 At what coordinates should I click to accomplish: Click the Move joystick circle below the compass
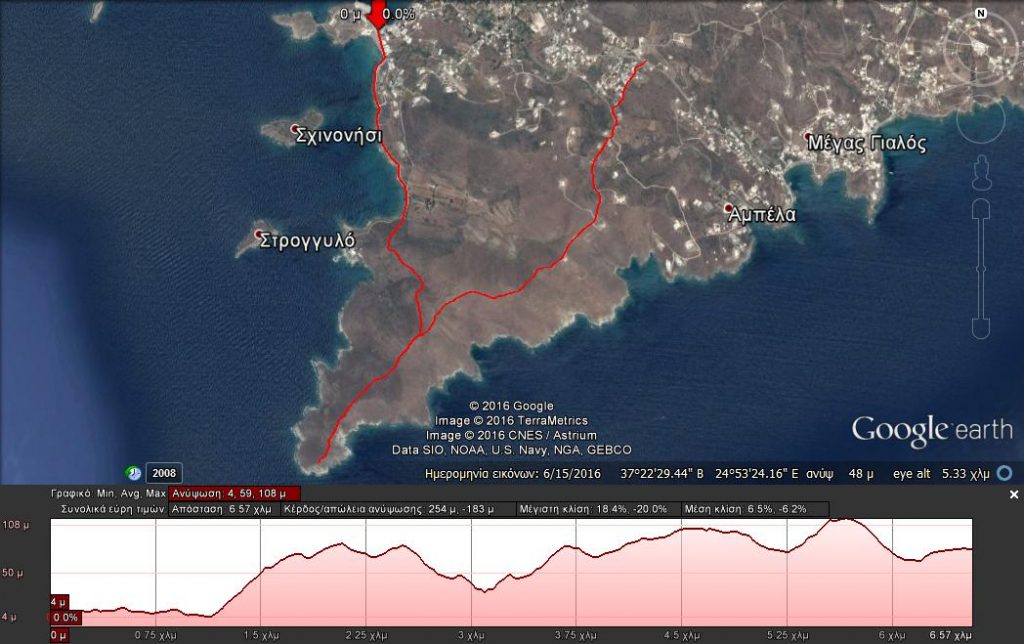(x=981, y=118)
